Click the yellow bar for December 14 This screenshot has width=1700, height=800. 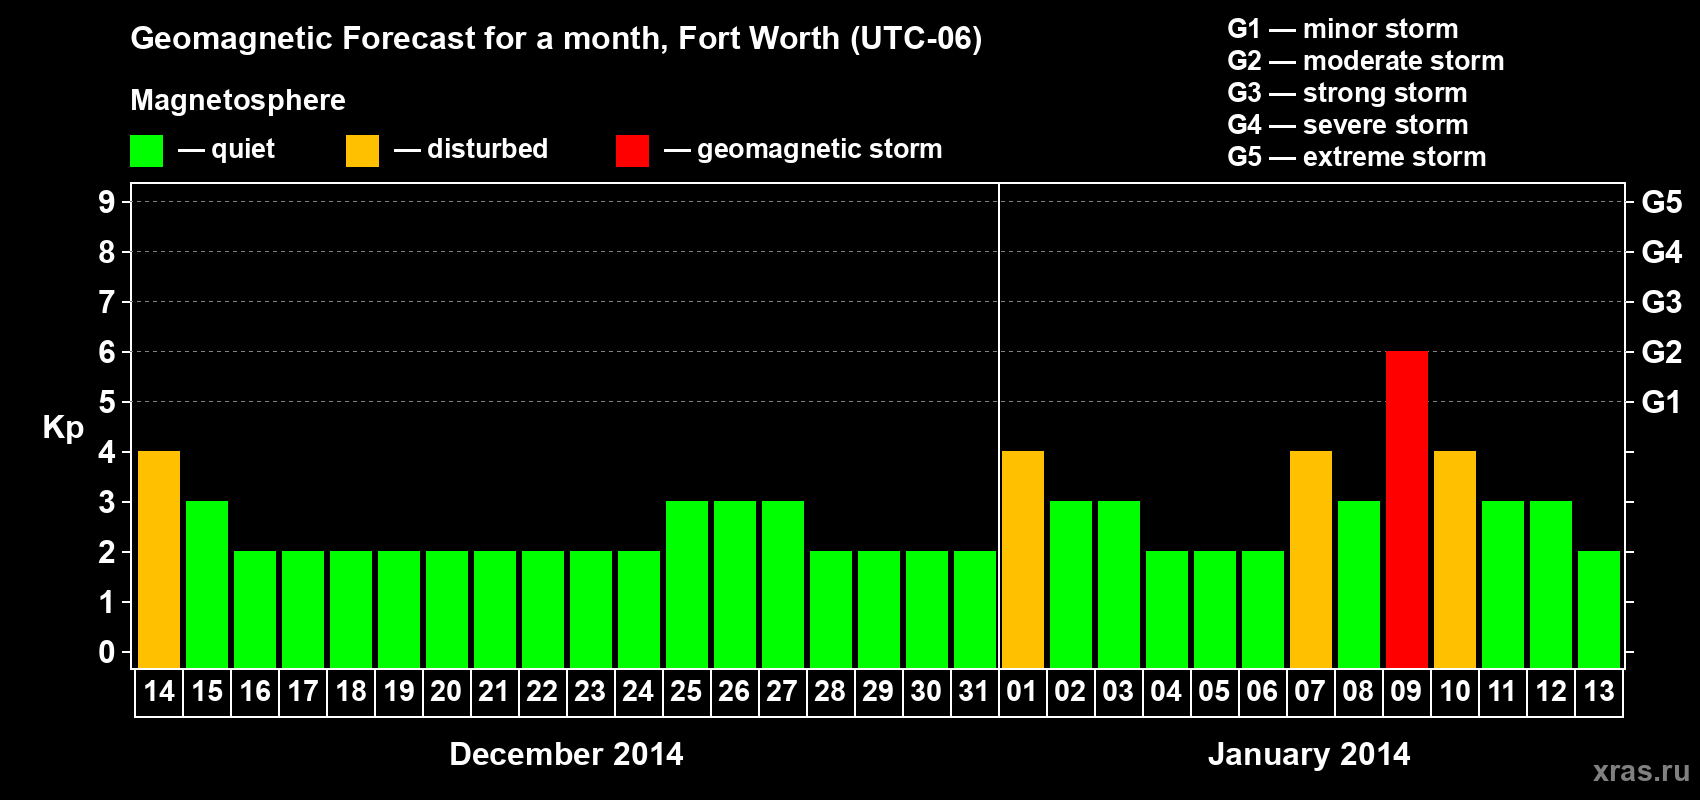pos(159,560)
